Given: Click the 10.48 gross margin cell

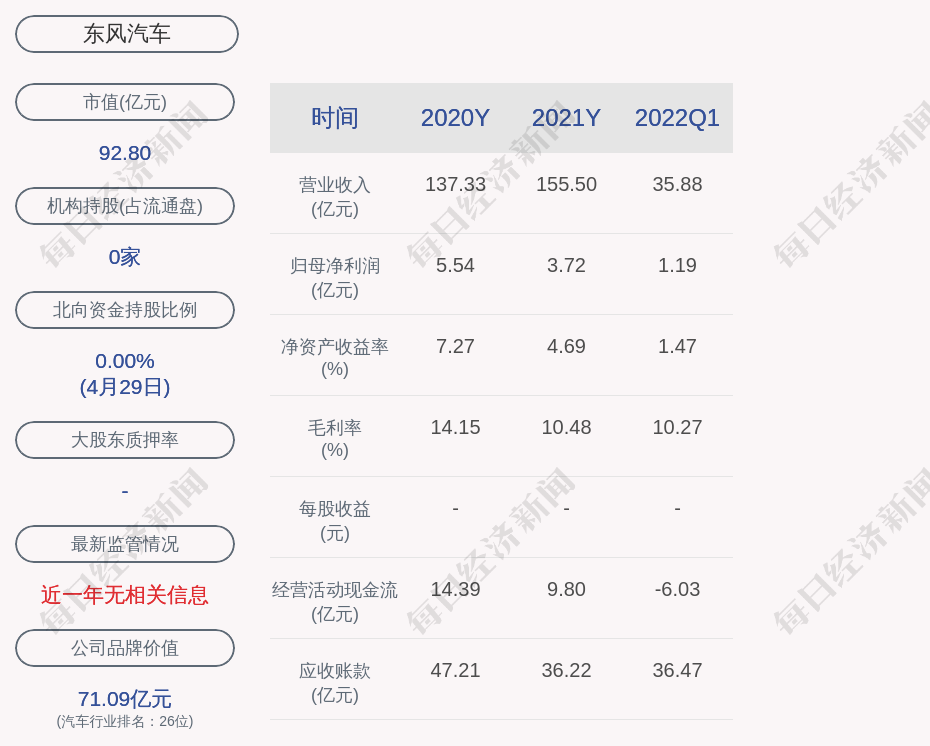Looking at the screenshot, I should (x=566, y=427).
